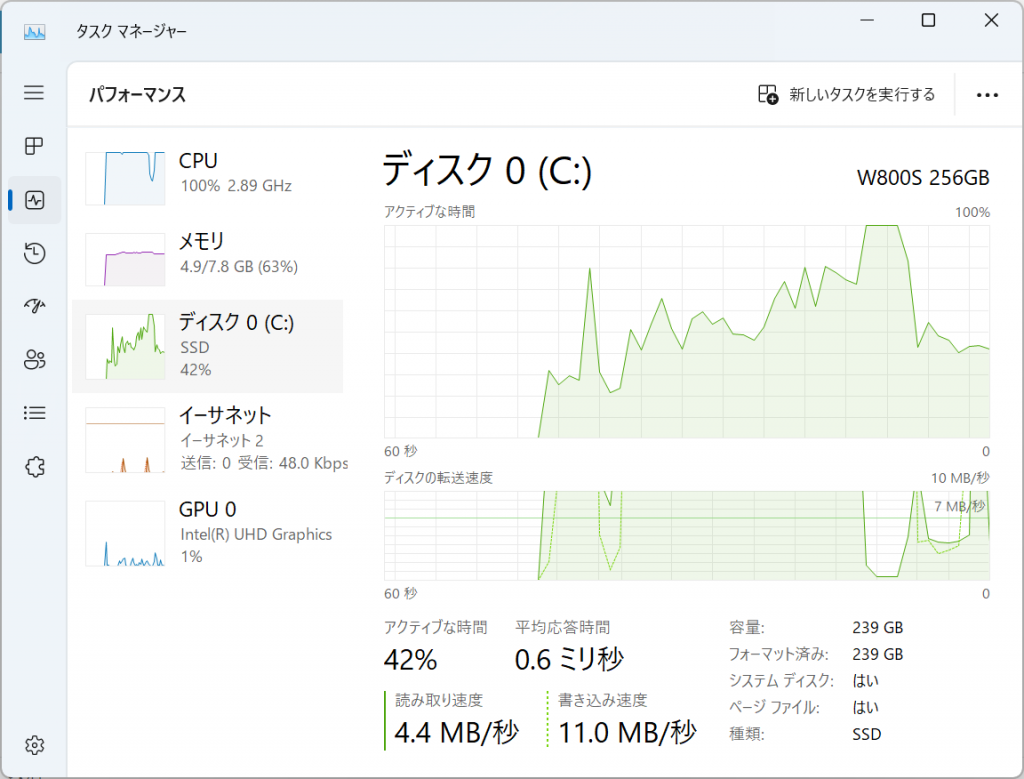Image resolution: width=1024 pixels, height=779 pixels.
Task: Open the Startup apps page icon
Action: (x=35, y=306)
